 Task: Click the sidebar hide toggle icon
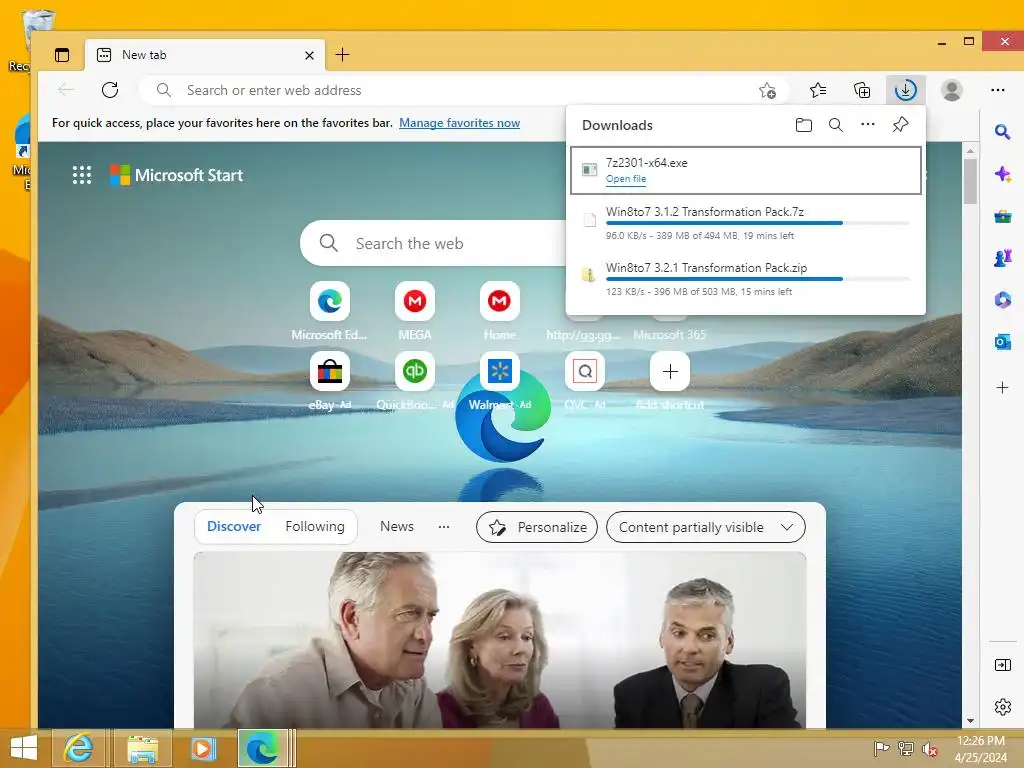tap(1002, 665)
